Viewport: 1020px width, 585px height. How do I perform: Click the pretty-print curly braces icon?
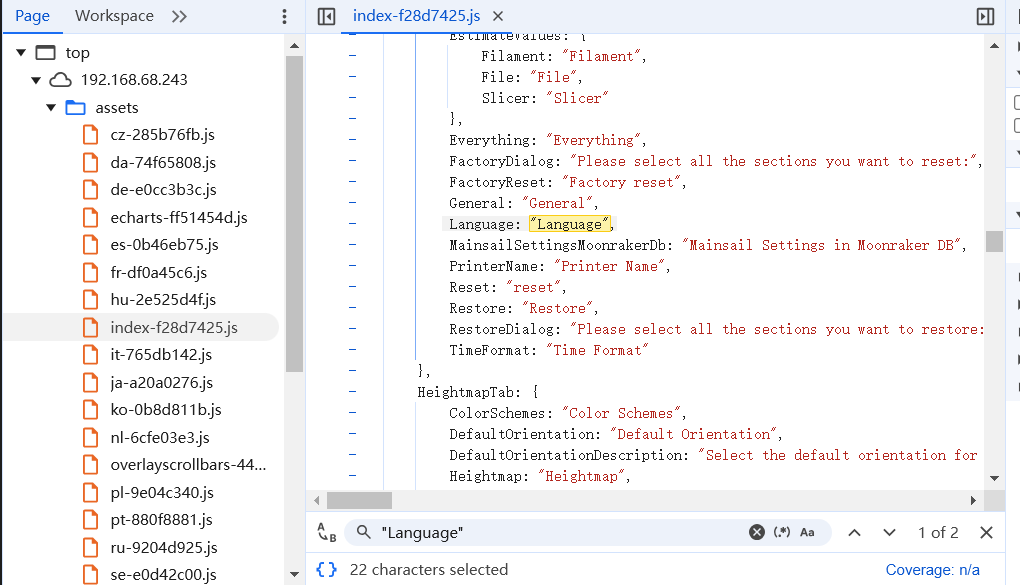click(x=326, y=569)
